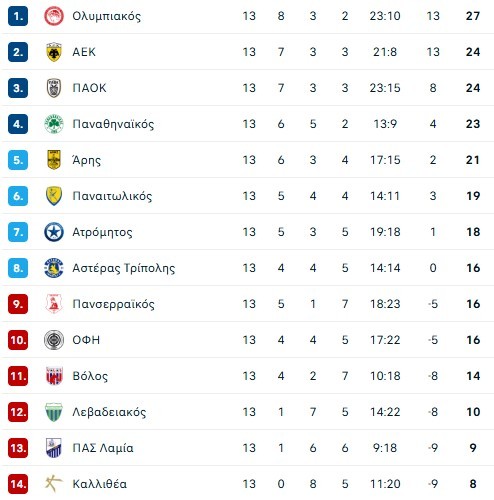Open the Καλλιθέα team name link

(x=100, y=484)
